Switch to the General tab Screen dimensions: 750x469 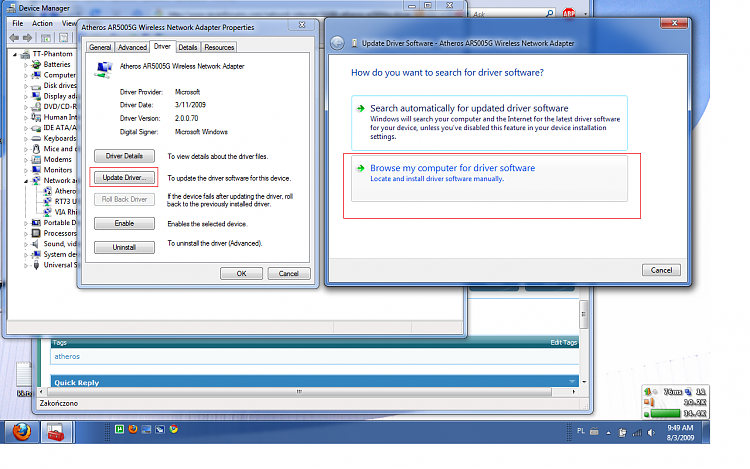(x=100, y=47)
